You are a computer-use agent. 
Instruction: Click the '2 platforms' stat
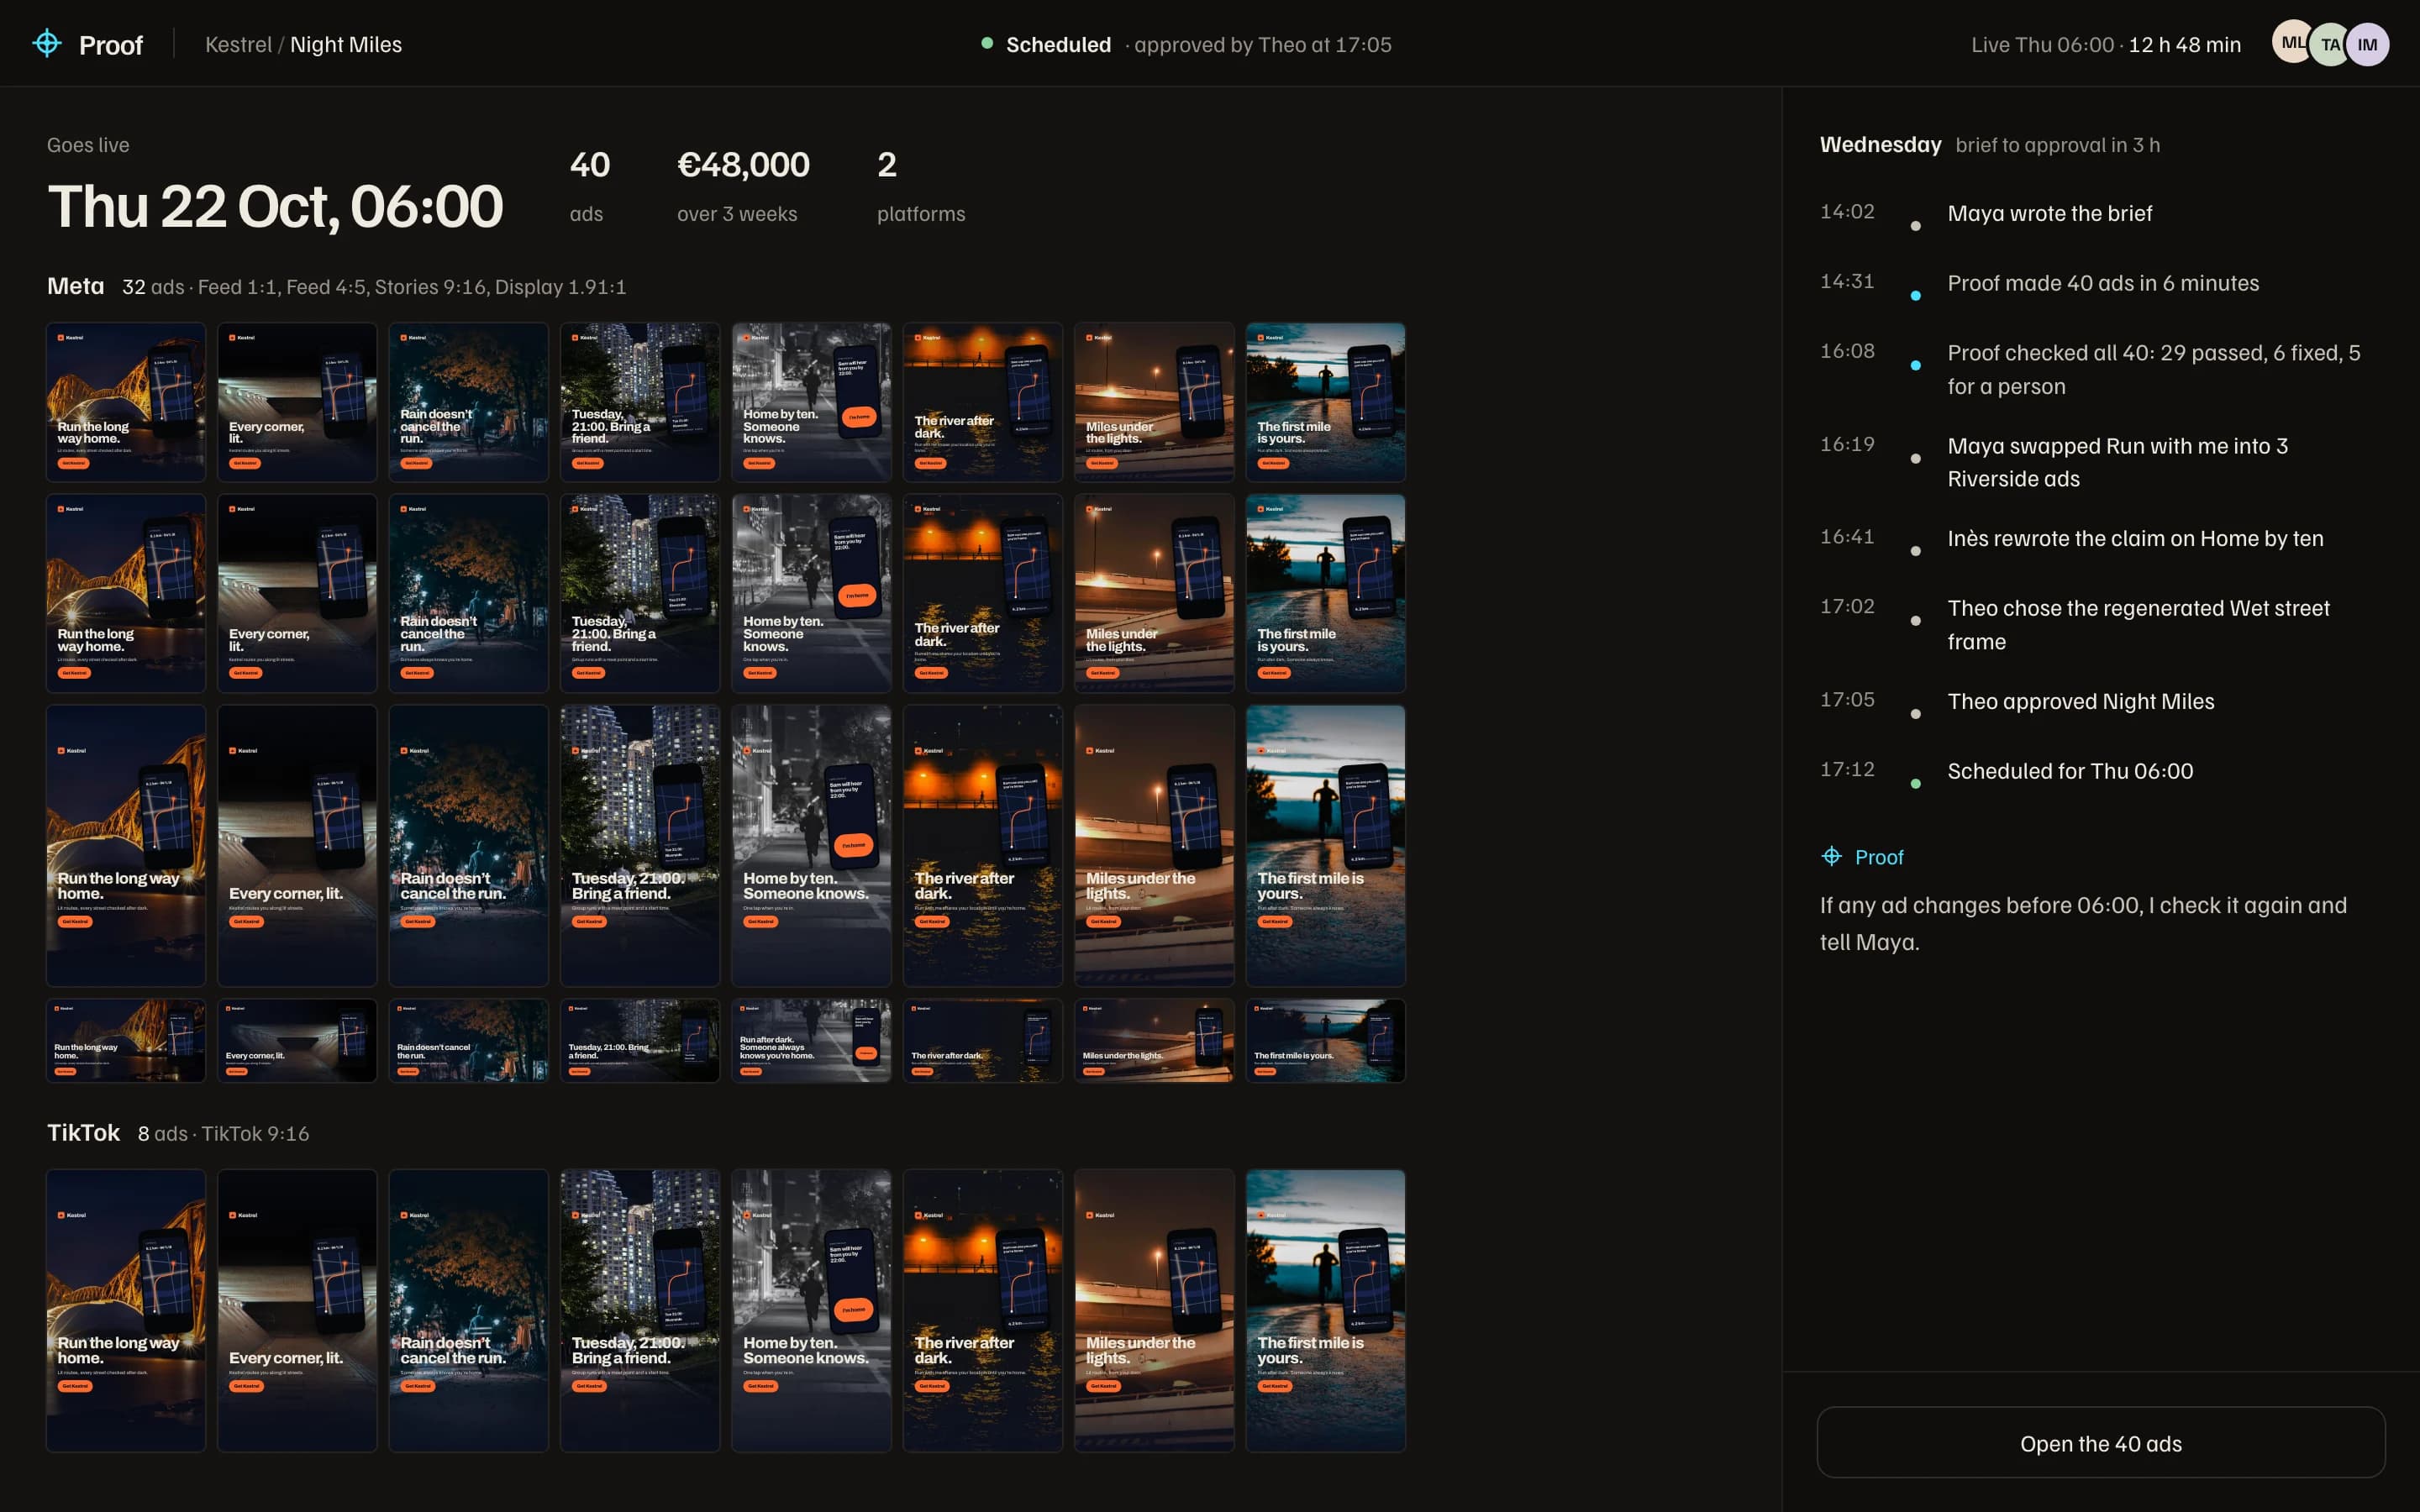click(921, 187)
